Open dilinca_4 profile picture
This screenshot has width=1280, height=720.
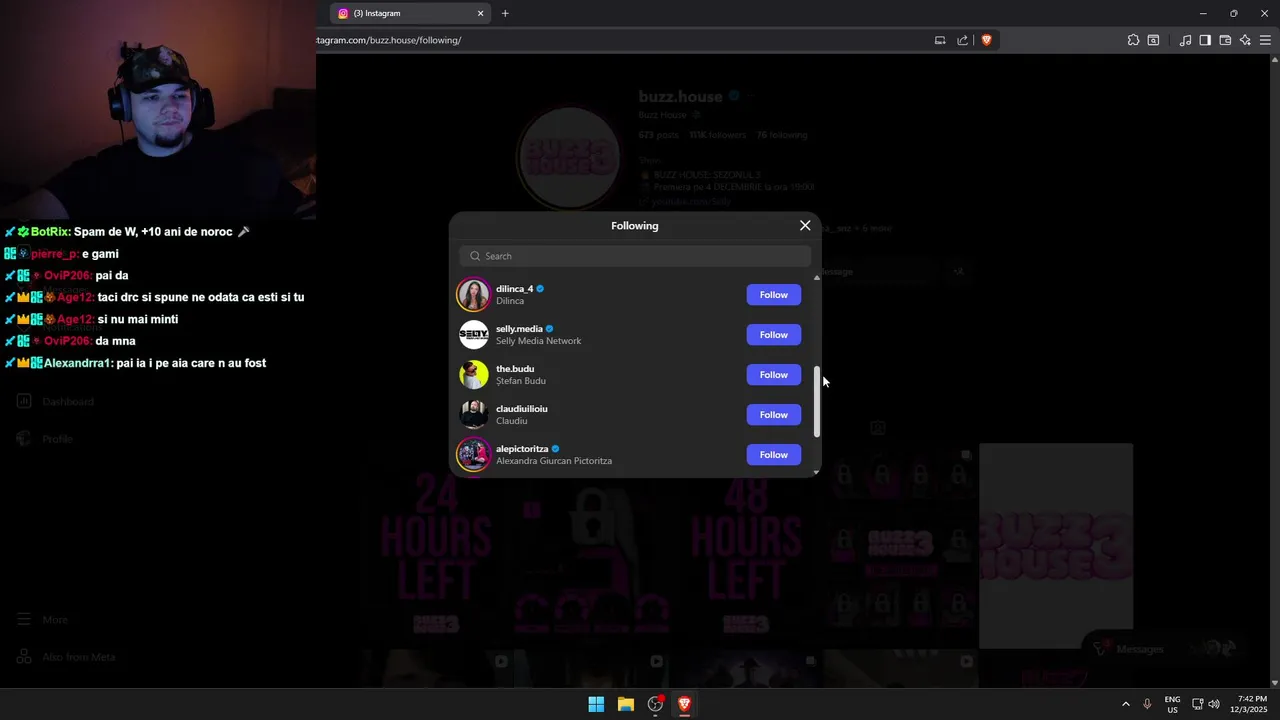coord(474,295)
